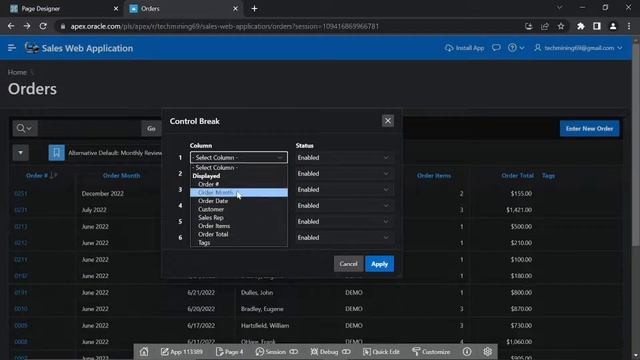640x360 pixels.
Task: Click the Enter New Order button
Action: tap(589, 129)
